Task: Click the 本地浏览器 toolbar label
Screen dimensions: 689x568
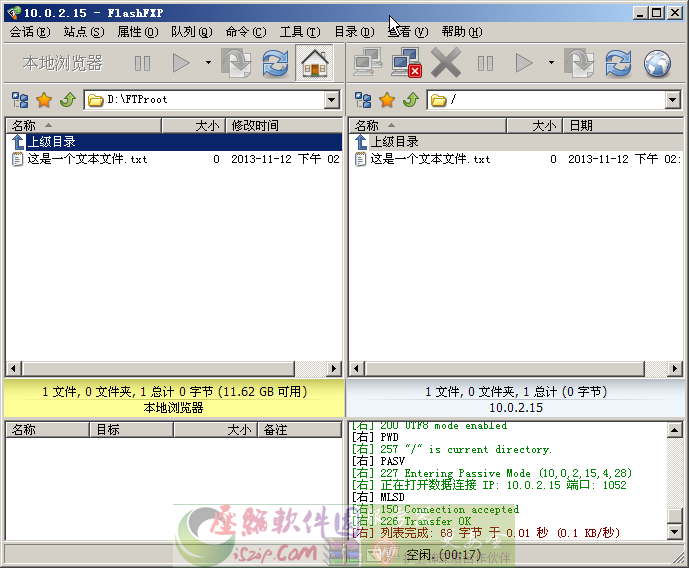Action: coord(62,63)
